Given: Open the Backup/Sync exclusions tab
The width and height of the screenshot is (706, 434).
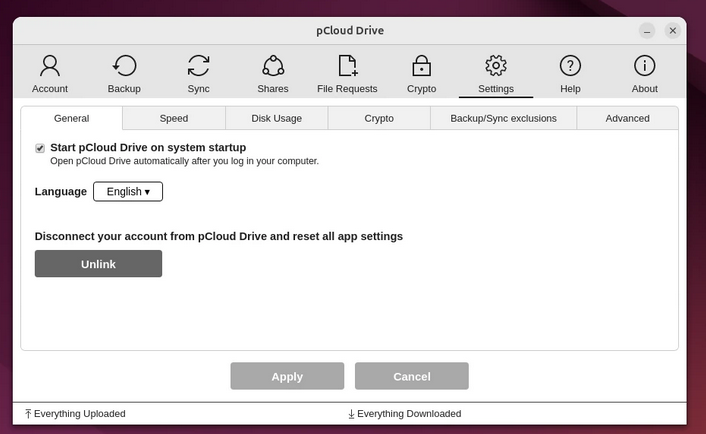Looking at the screenshot, I should tap(503, 118).
